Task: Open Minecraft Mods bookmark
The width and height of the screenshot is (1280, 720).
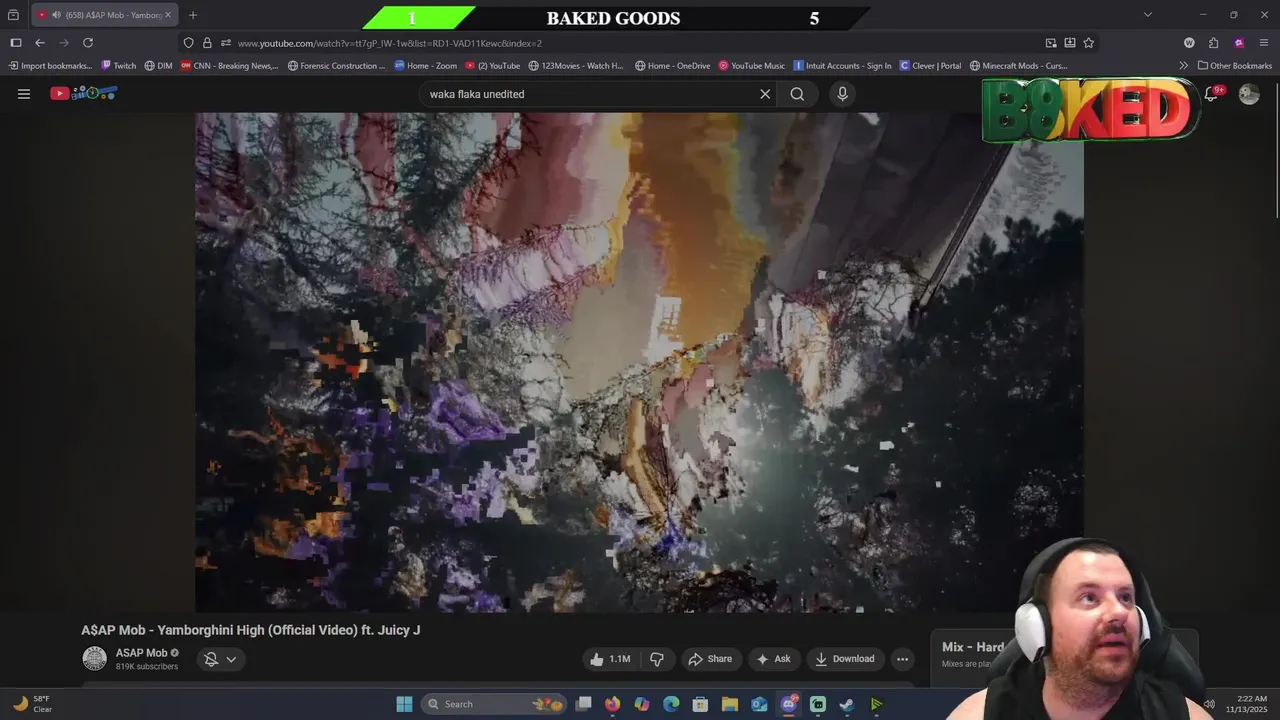Action: (1018, 66)
